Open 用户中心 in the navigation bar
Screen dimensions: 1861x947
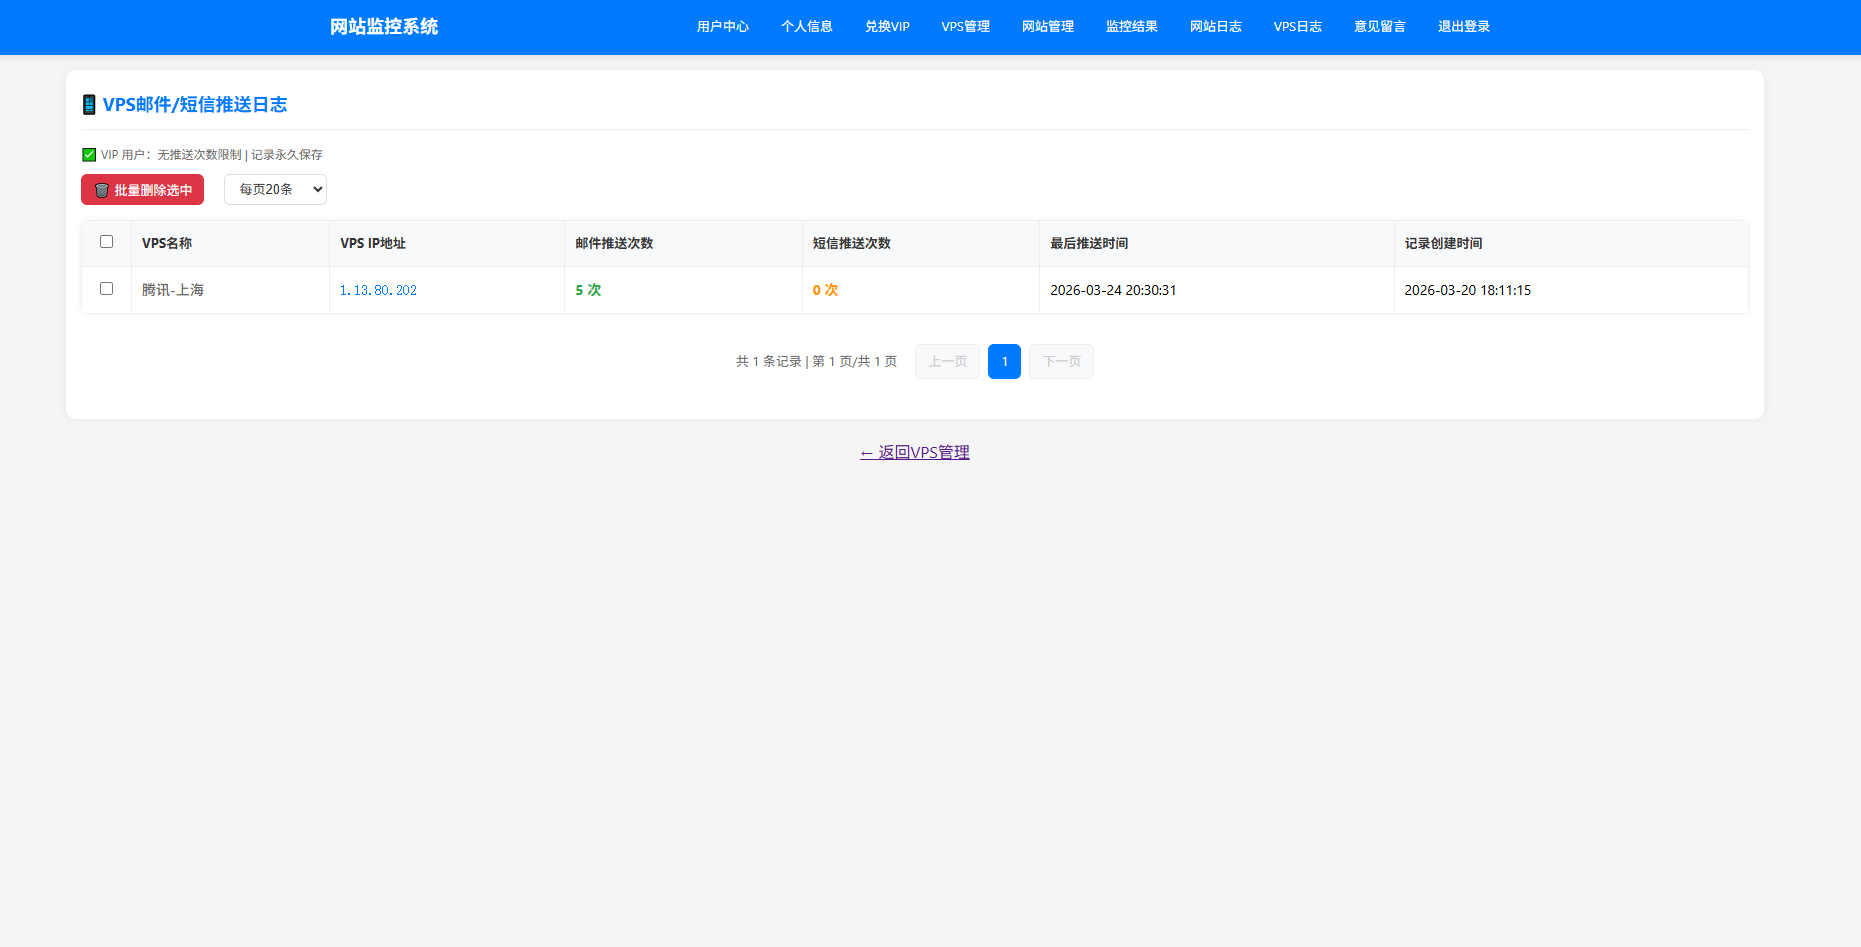point(722,27)
